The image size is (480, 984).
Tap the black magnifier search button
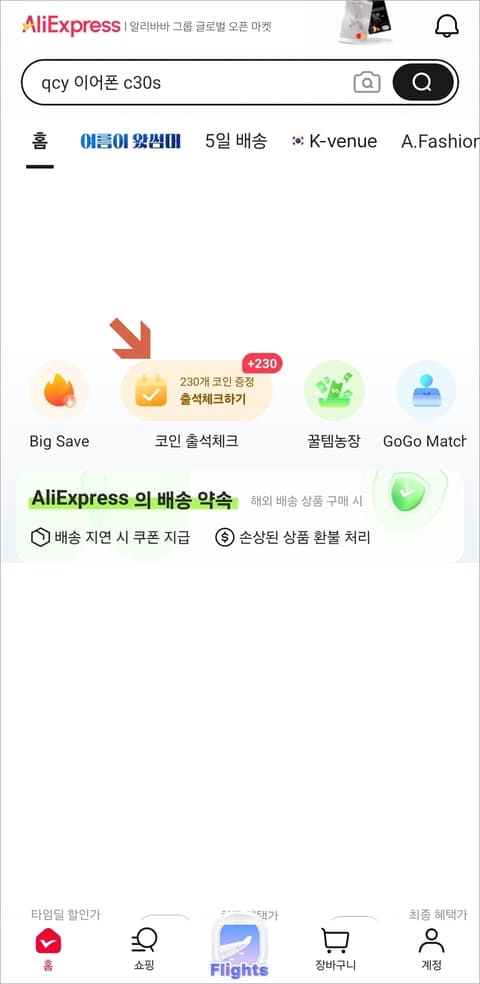pos(423,82)
